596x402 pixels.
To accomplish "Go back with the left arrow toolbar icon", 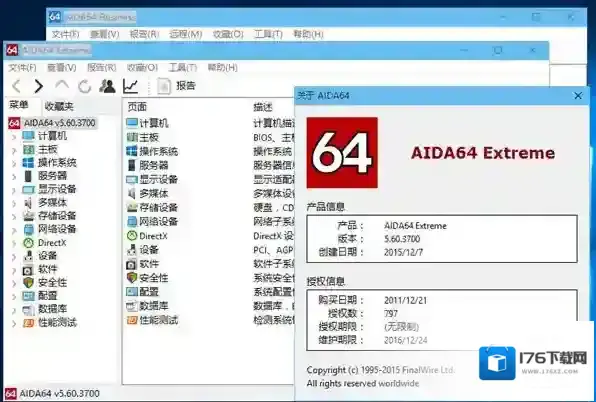I will [x=16, y=86].
